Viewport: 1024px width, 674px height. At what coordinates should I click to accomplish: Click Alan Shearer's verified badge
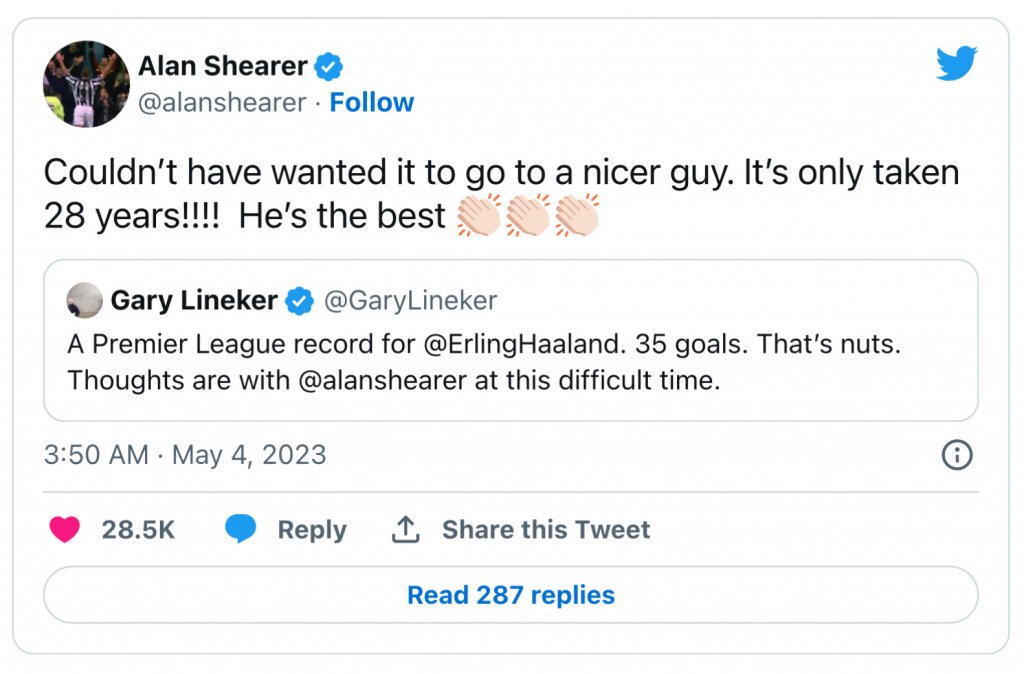pyautogui.click(x=329, y=67)
